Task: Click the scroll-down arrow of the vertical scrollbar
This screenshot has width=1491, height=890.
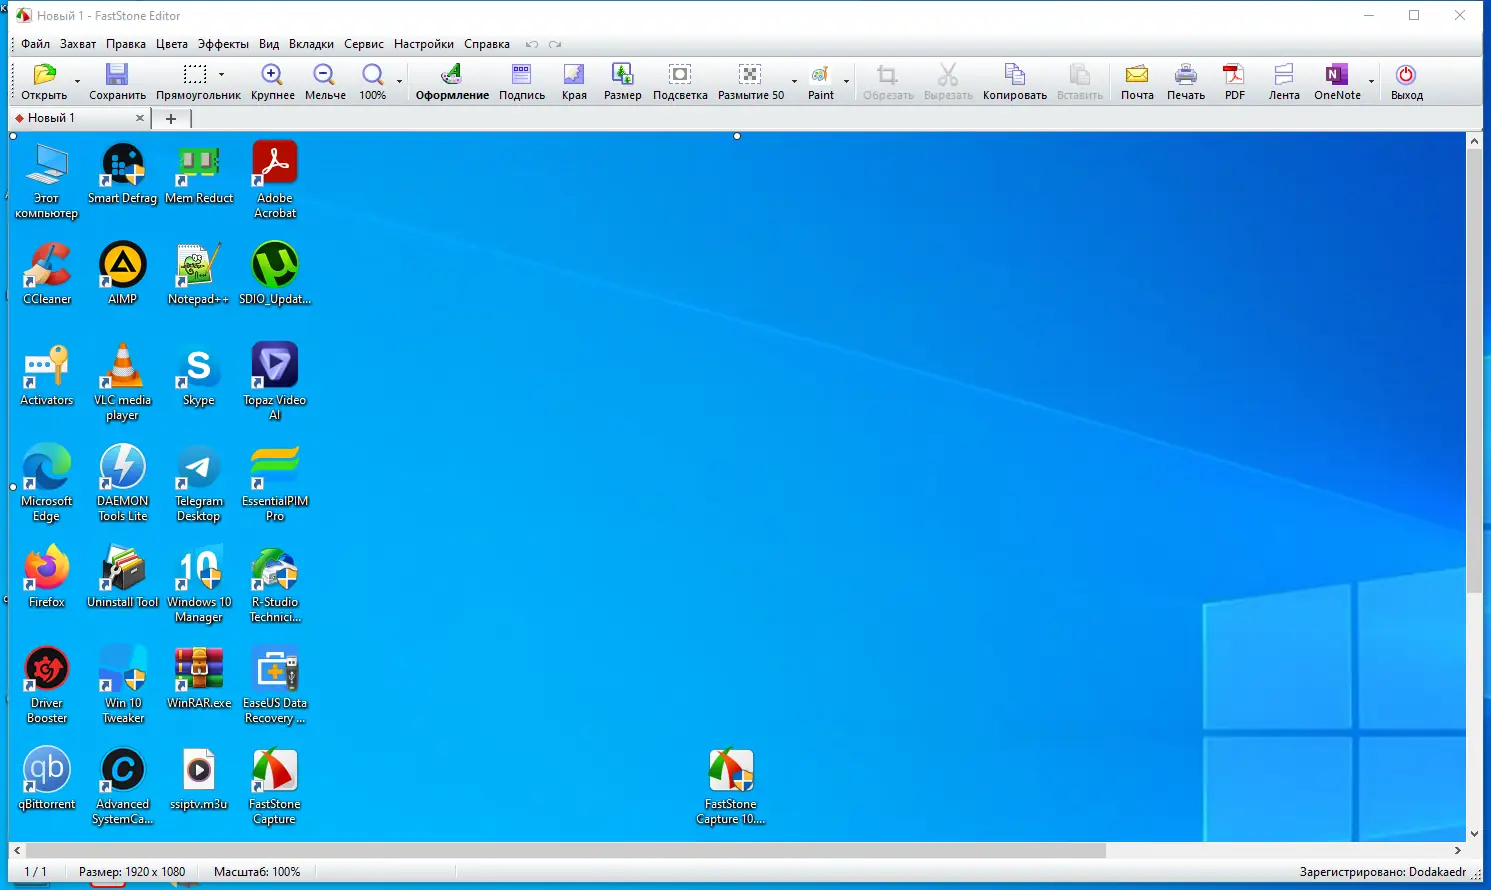Action: pyautogui.click(x=1474, y=834)
